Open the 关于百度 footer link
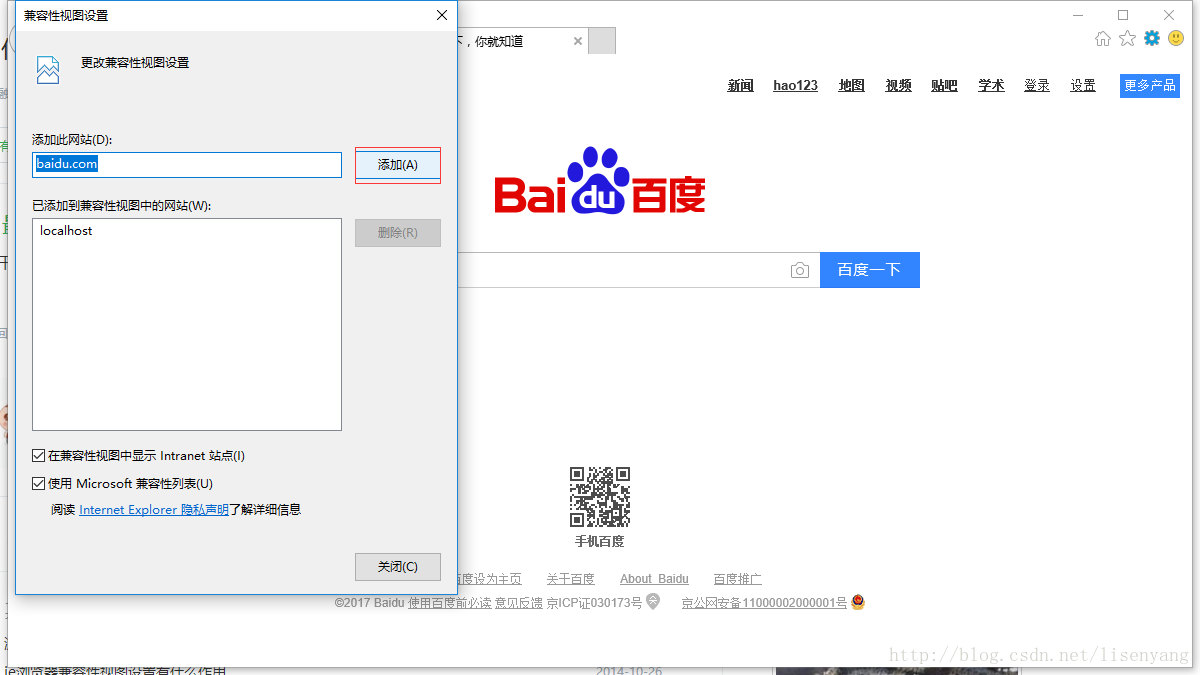Viewport: 1200px width, 675px height. 570,579
